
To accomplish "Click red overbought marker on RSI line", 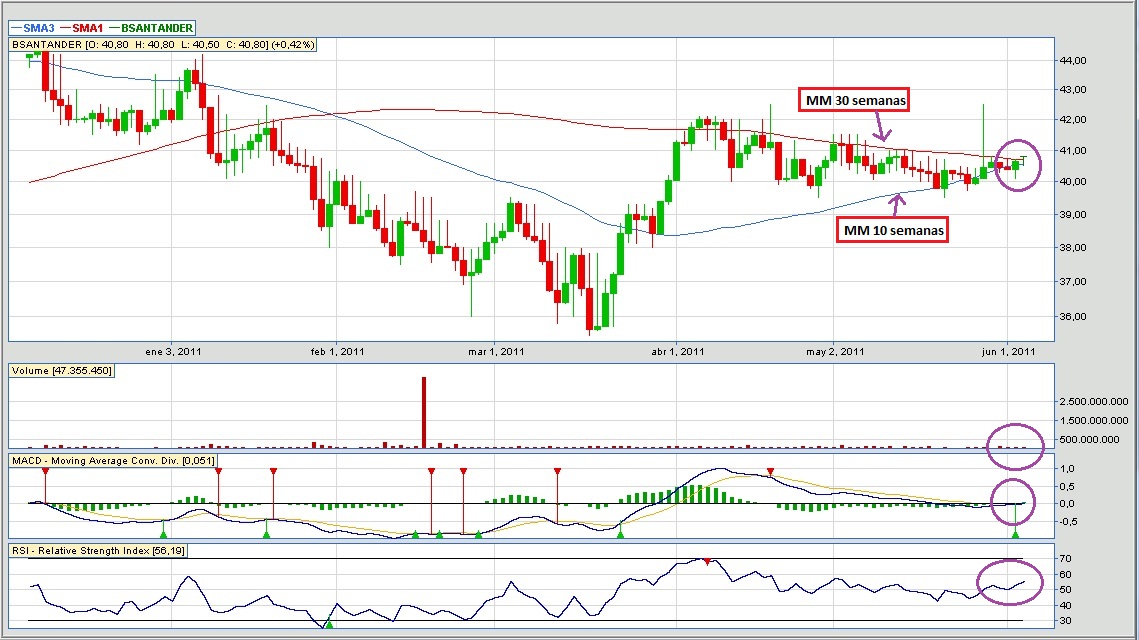I will [707, 562].
